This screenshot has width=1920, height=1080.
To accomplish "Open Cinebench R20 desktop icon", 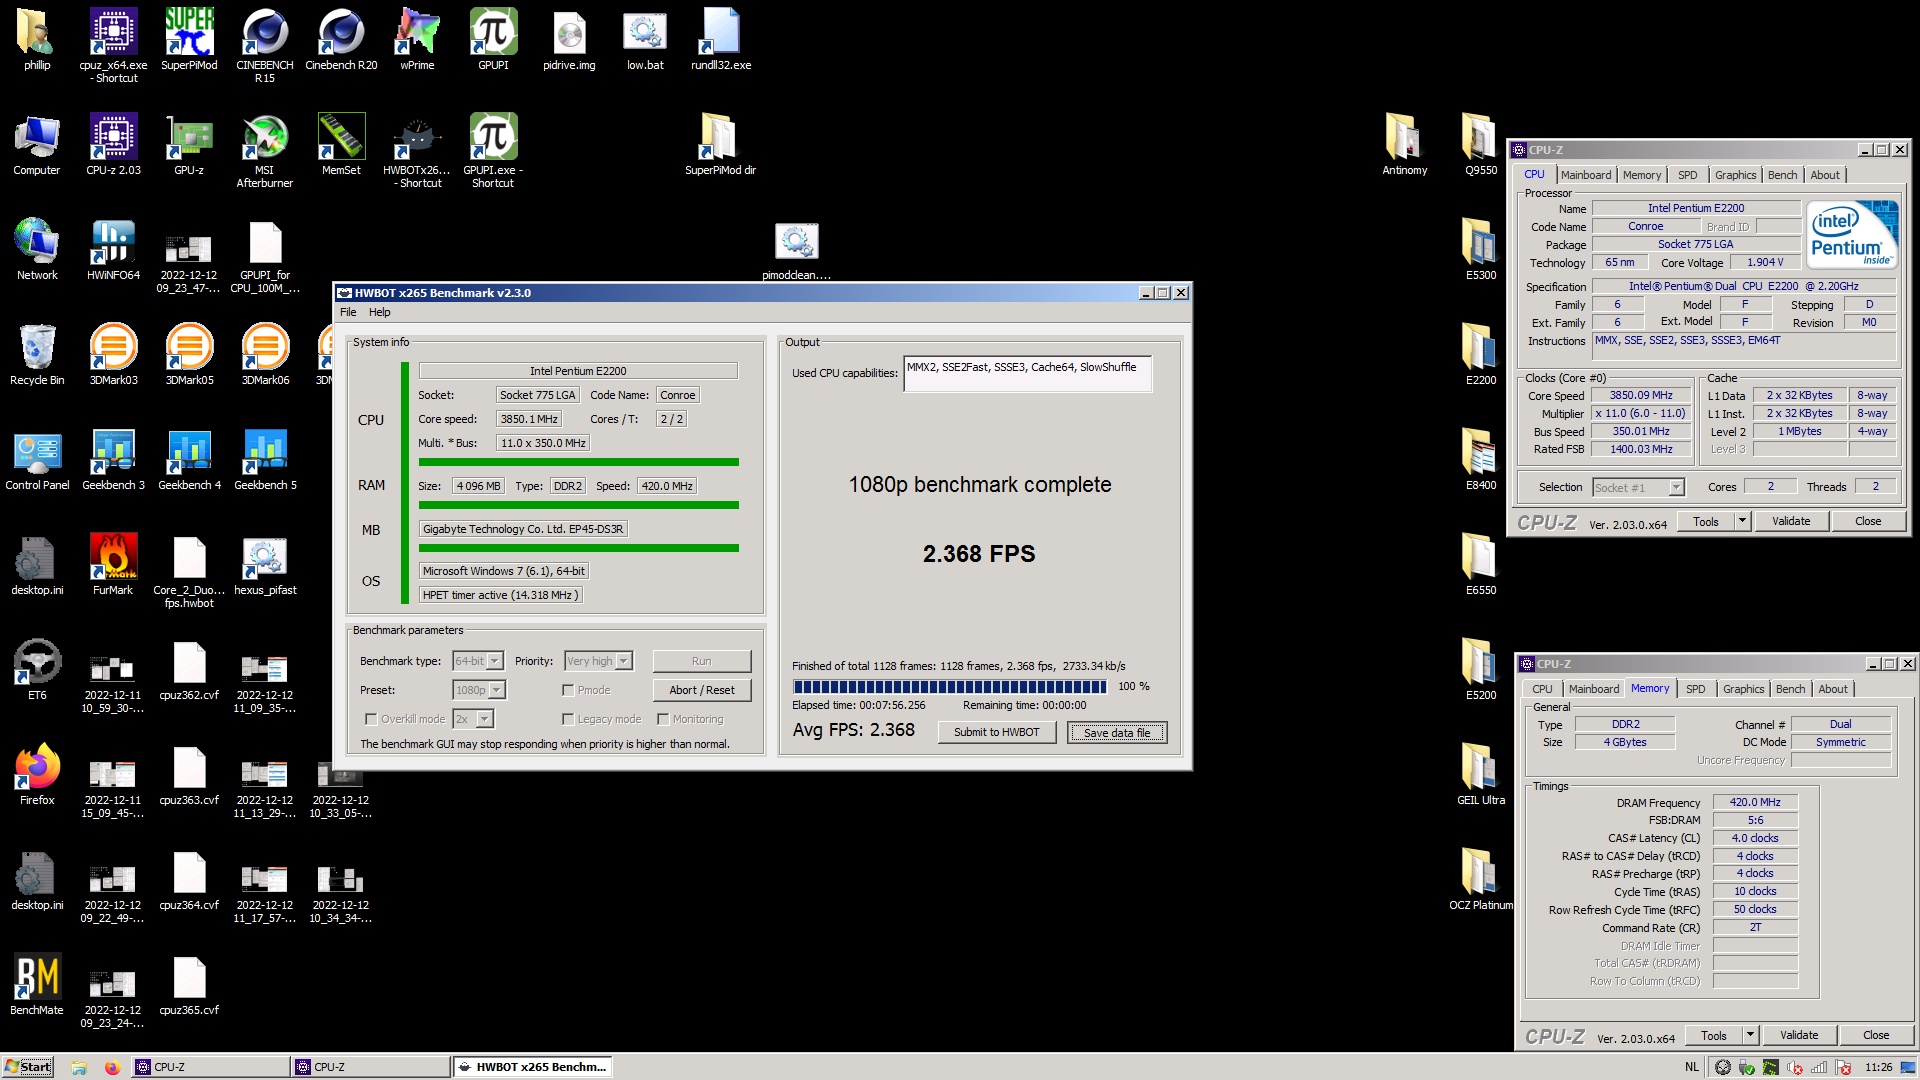I will (x=341, y=40).
